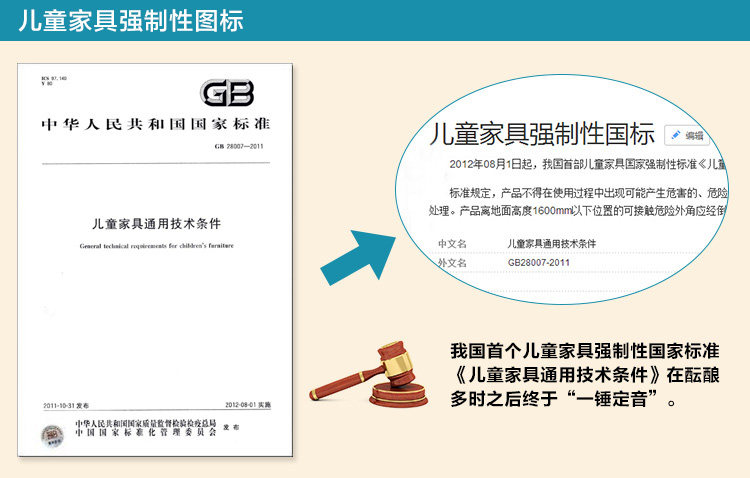Click the pencil icon beside 编辑
Screen dimensions: 750x478
[676, 135]
